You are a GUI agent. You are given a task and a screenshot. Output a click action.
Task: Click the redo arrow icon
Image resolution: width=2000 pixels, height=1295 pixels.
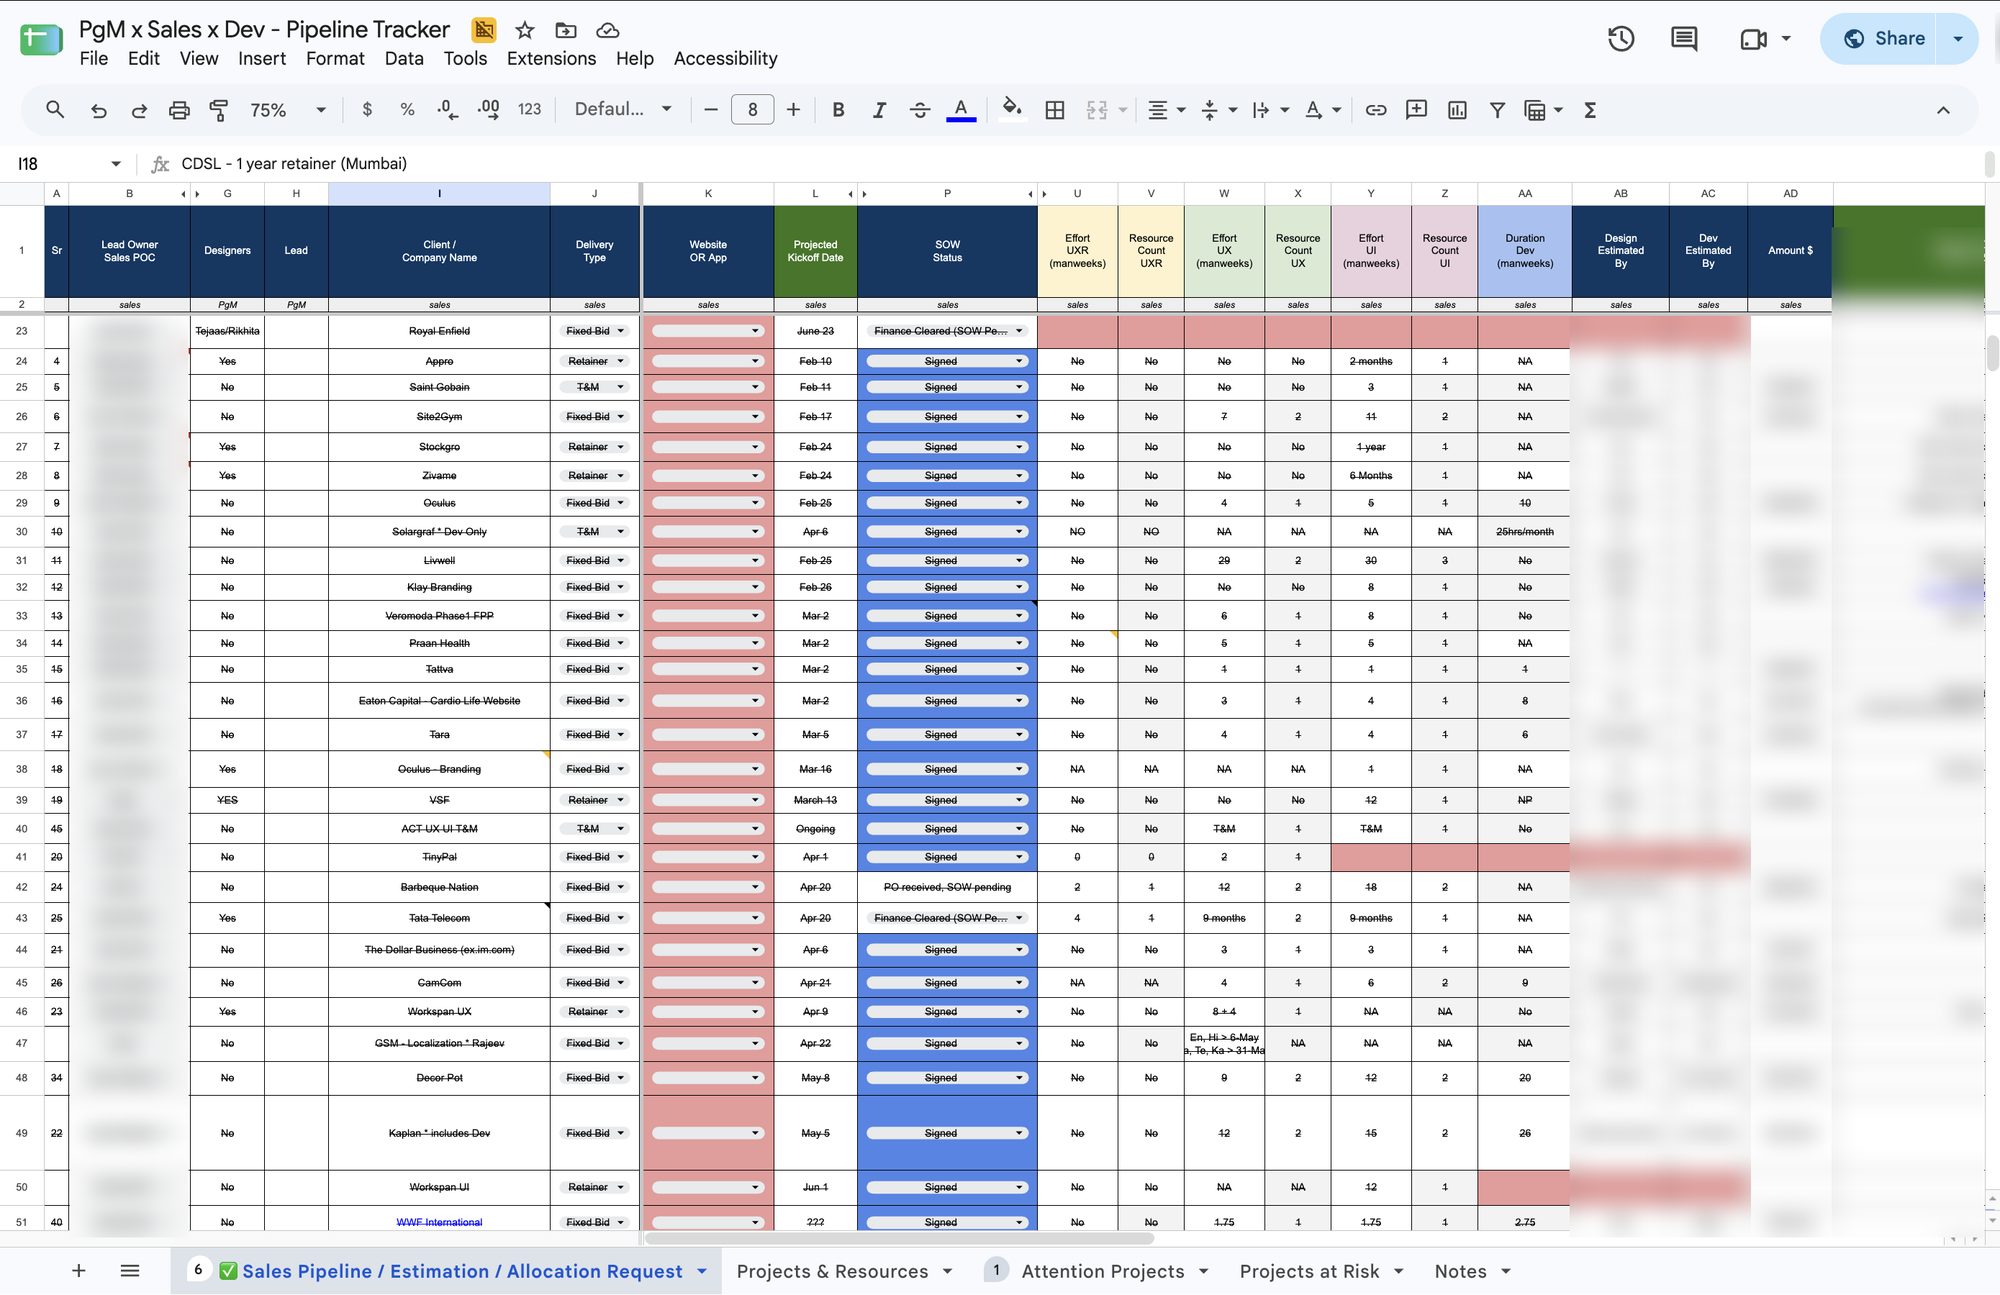(139, 110)
